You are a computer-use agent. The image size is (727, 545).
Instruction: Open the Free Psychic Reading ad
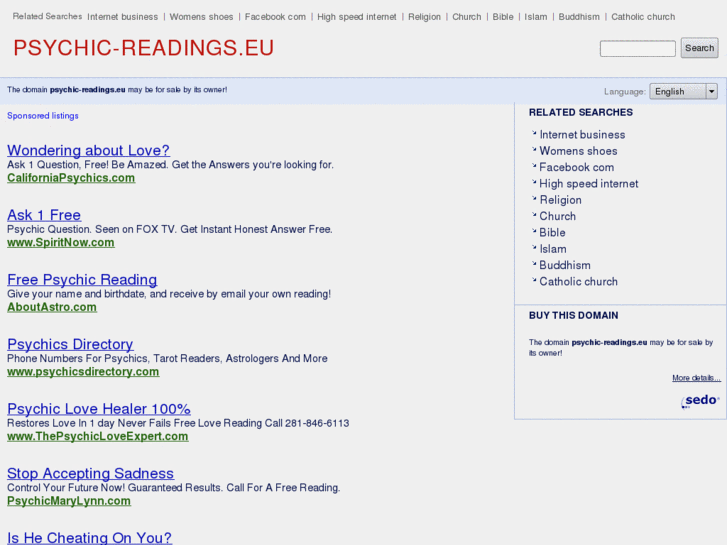(x=82, y=280)
